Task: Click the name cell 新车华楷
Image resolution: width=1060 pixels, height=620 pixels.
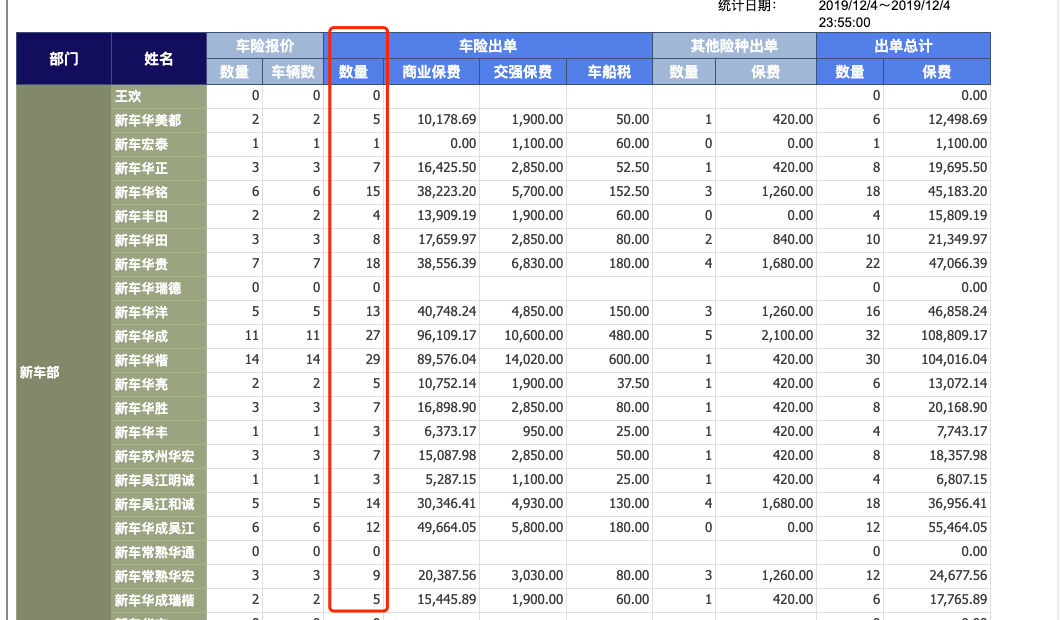Action: 159,360
